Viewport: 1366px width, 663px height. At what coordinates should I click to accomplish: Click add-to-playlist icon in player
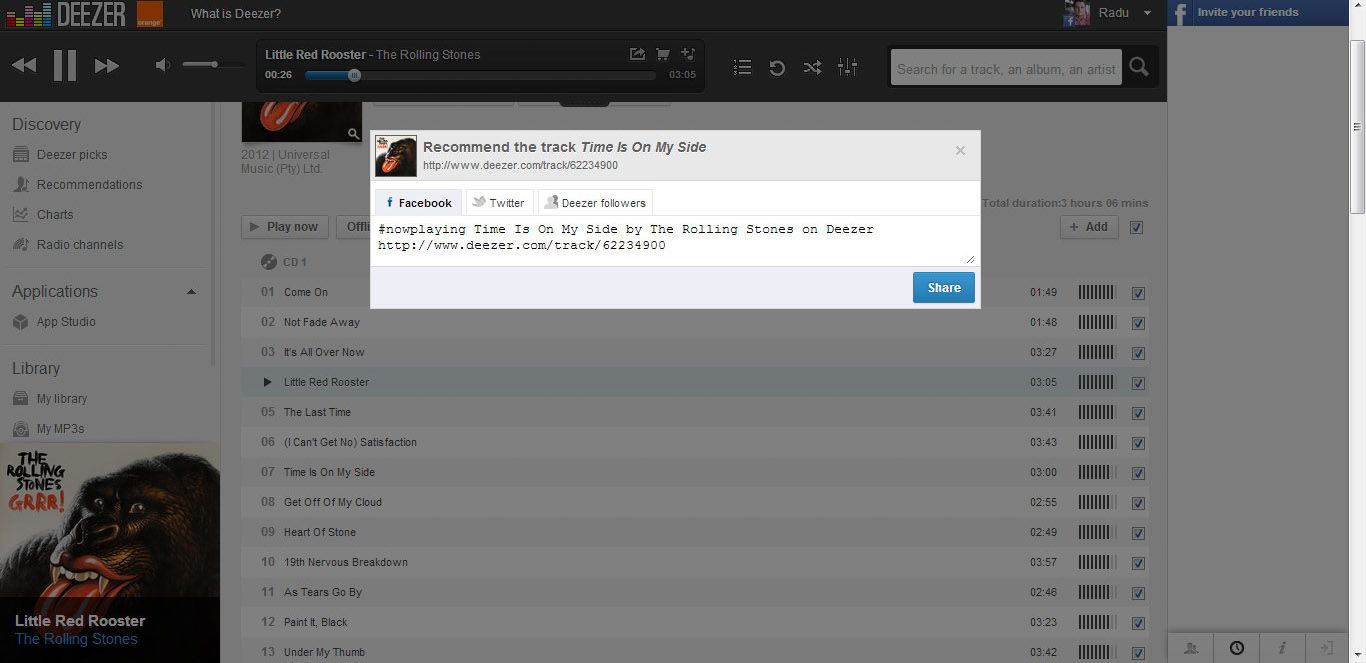pyautogui.click(x=687, y=54)
